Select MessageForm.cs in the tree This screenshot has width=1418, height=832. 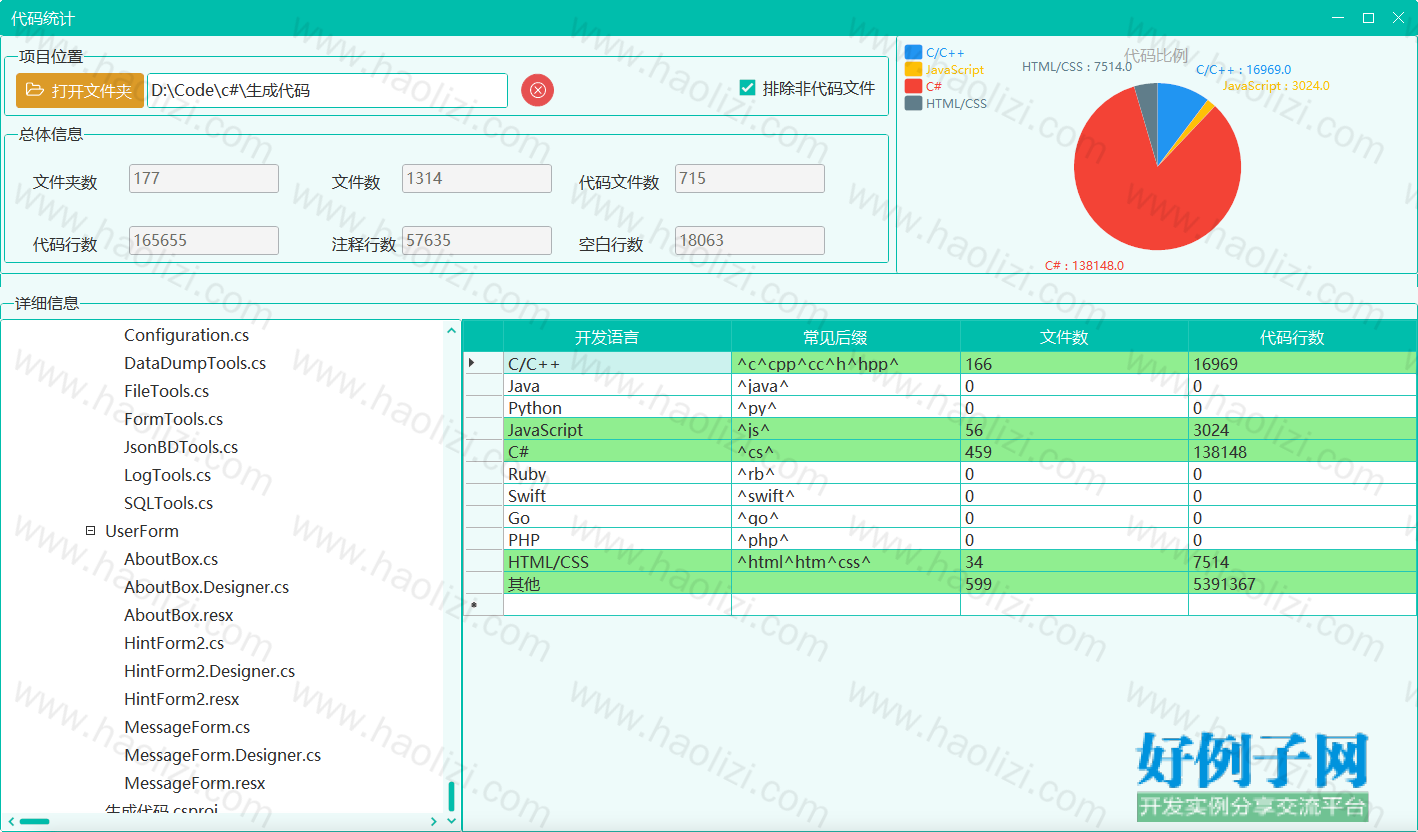(x=187, y=727)
